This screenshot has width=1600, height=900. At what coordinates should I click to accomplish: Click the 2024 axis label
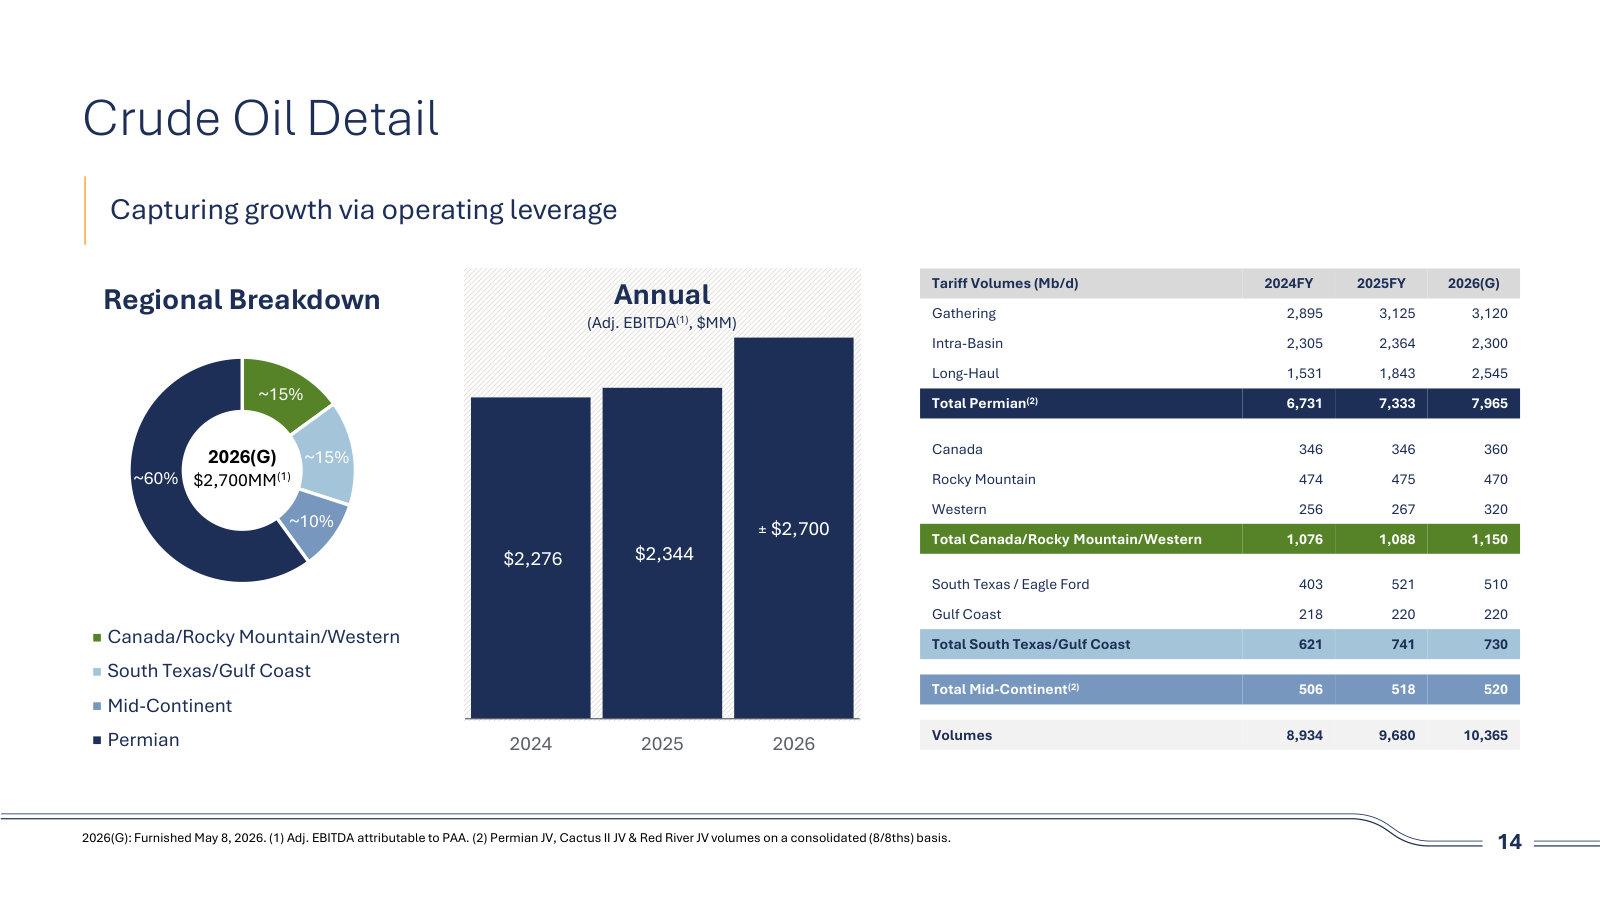click(x=530, y=744)
